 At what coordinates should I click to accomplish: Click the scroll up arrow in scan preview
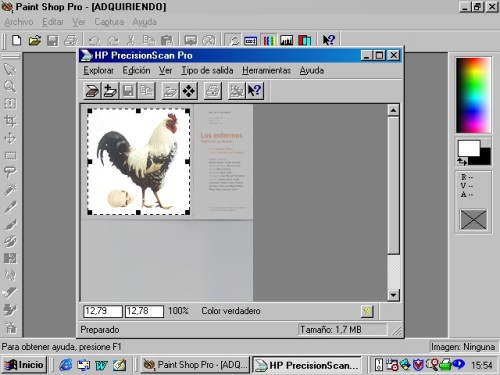coord(393,110)
